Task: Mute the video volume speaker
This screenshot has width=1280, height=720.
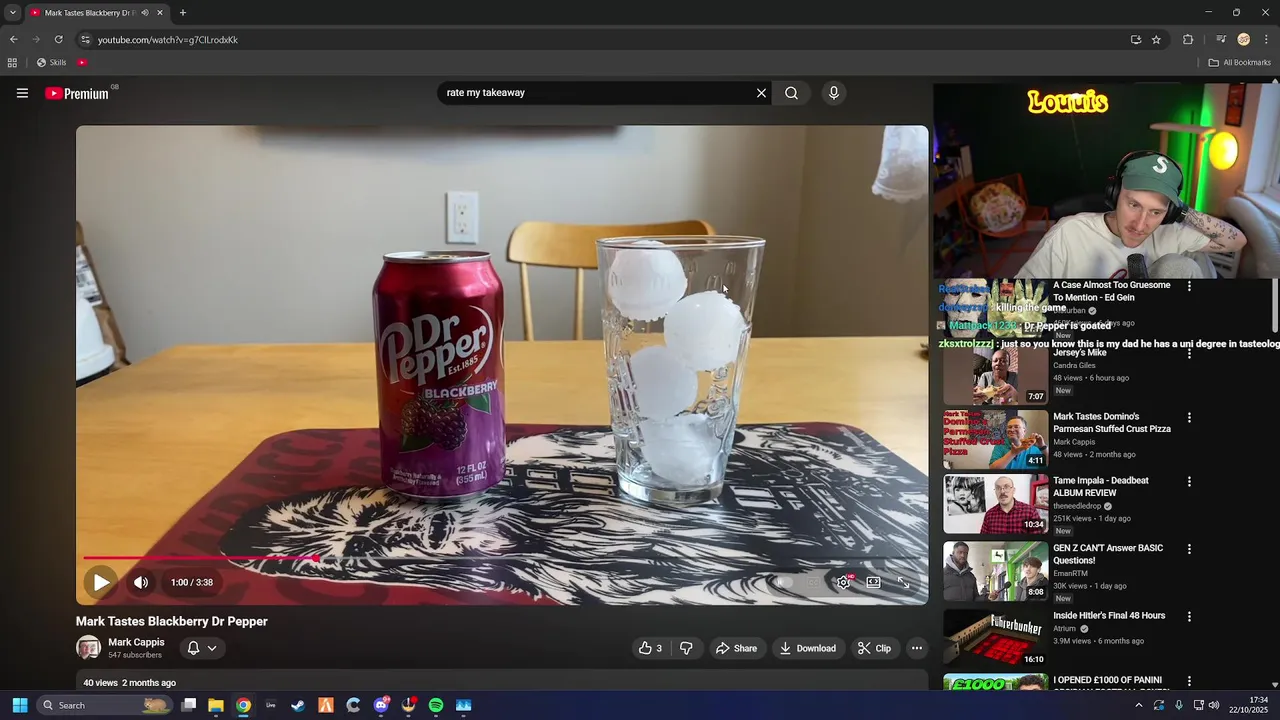Action: [141, 582]
